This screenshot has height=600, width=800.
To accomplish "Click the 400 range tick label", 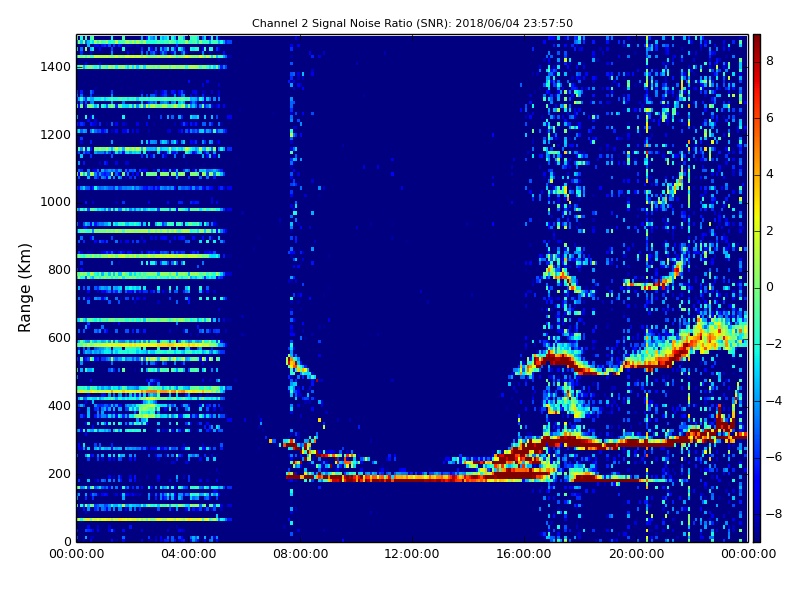I will pos(60,406).
